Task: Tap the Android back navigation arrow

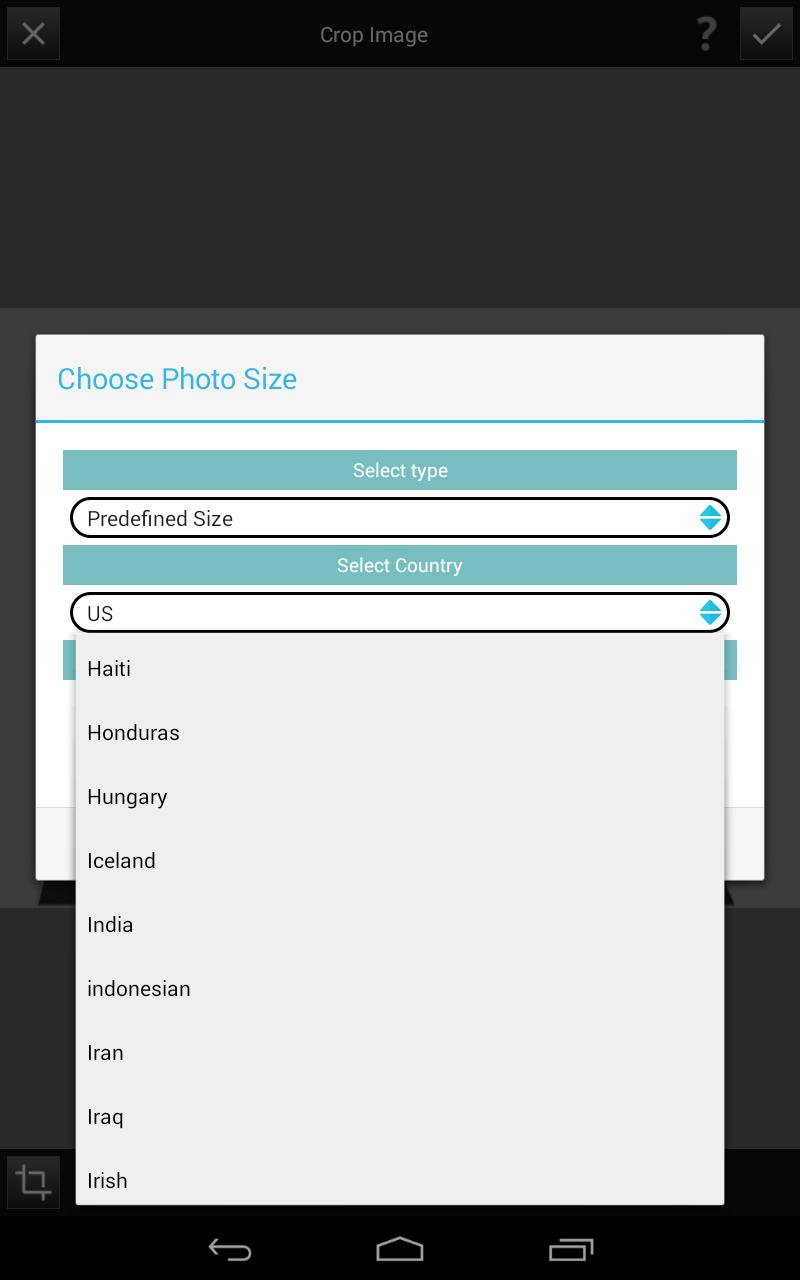Action: 229,1249
